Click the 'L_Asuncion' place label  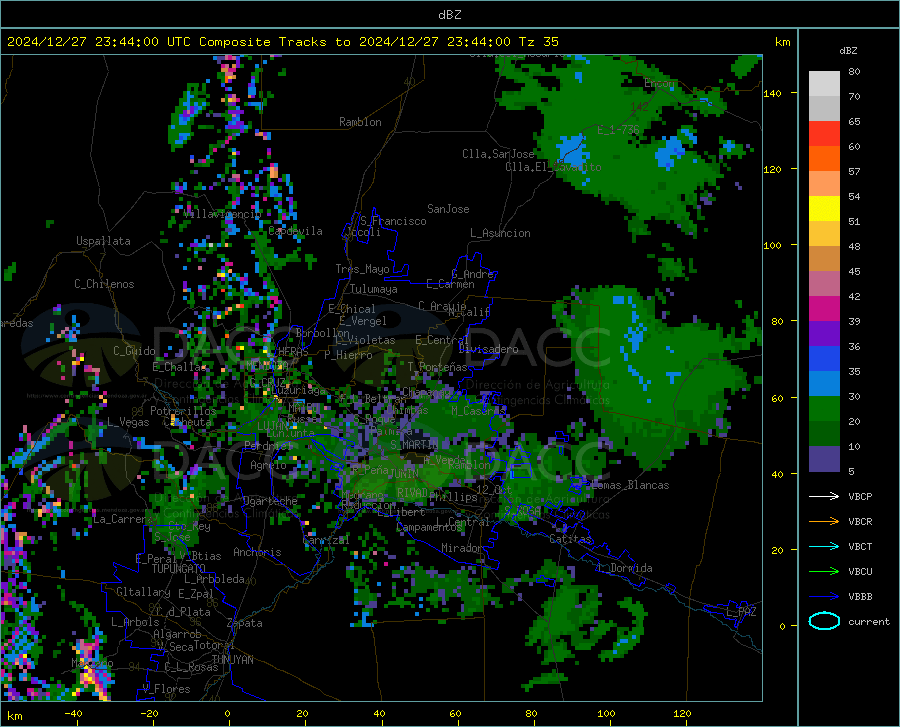tap(500, 233)
